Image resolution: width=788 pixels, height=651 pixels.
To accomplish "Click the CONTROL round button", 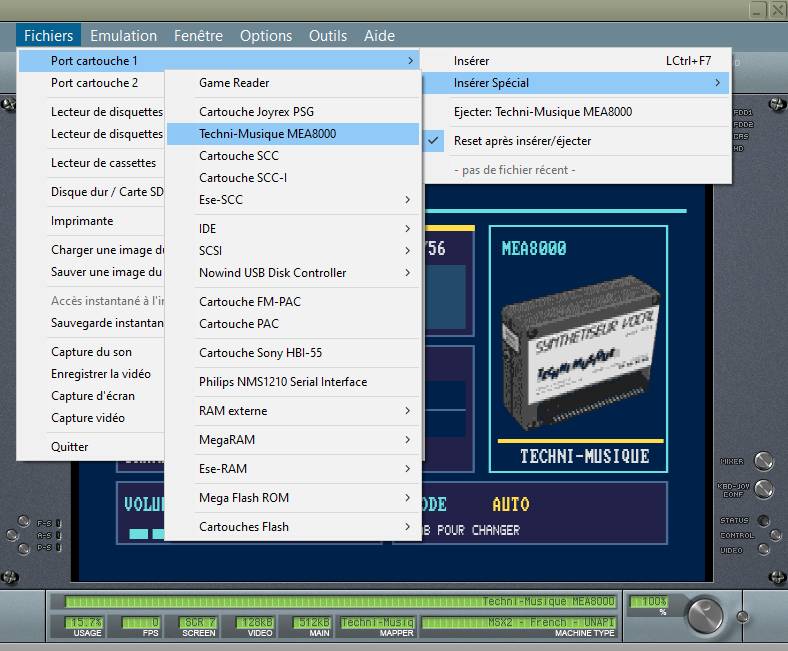I will [775, 535].
